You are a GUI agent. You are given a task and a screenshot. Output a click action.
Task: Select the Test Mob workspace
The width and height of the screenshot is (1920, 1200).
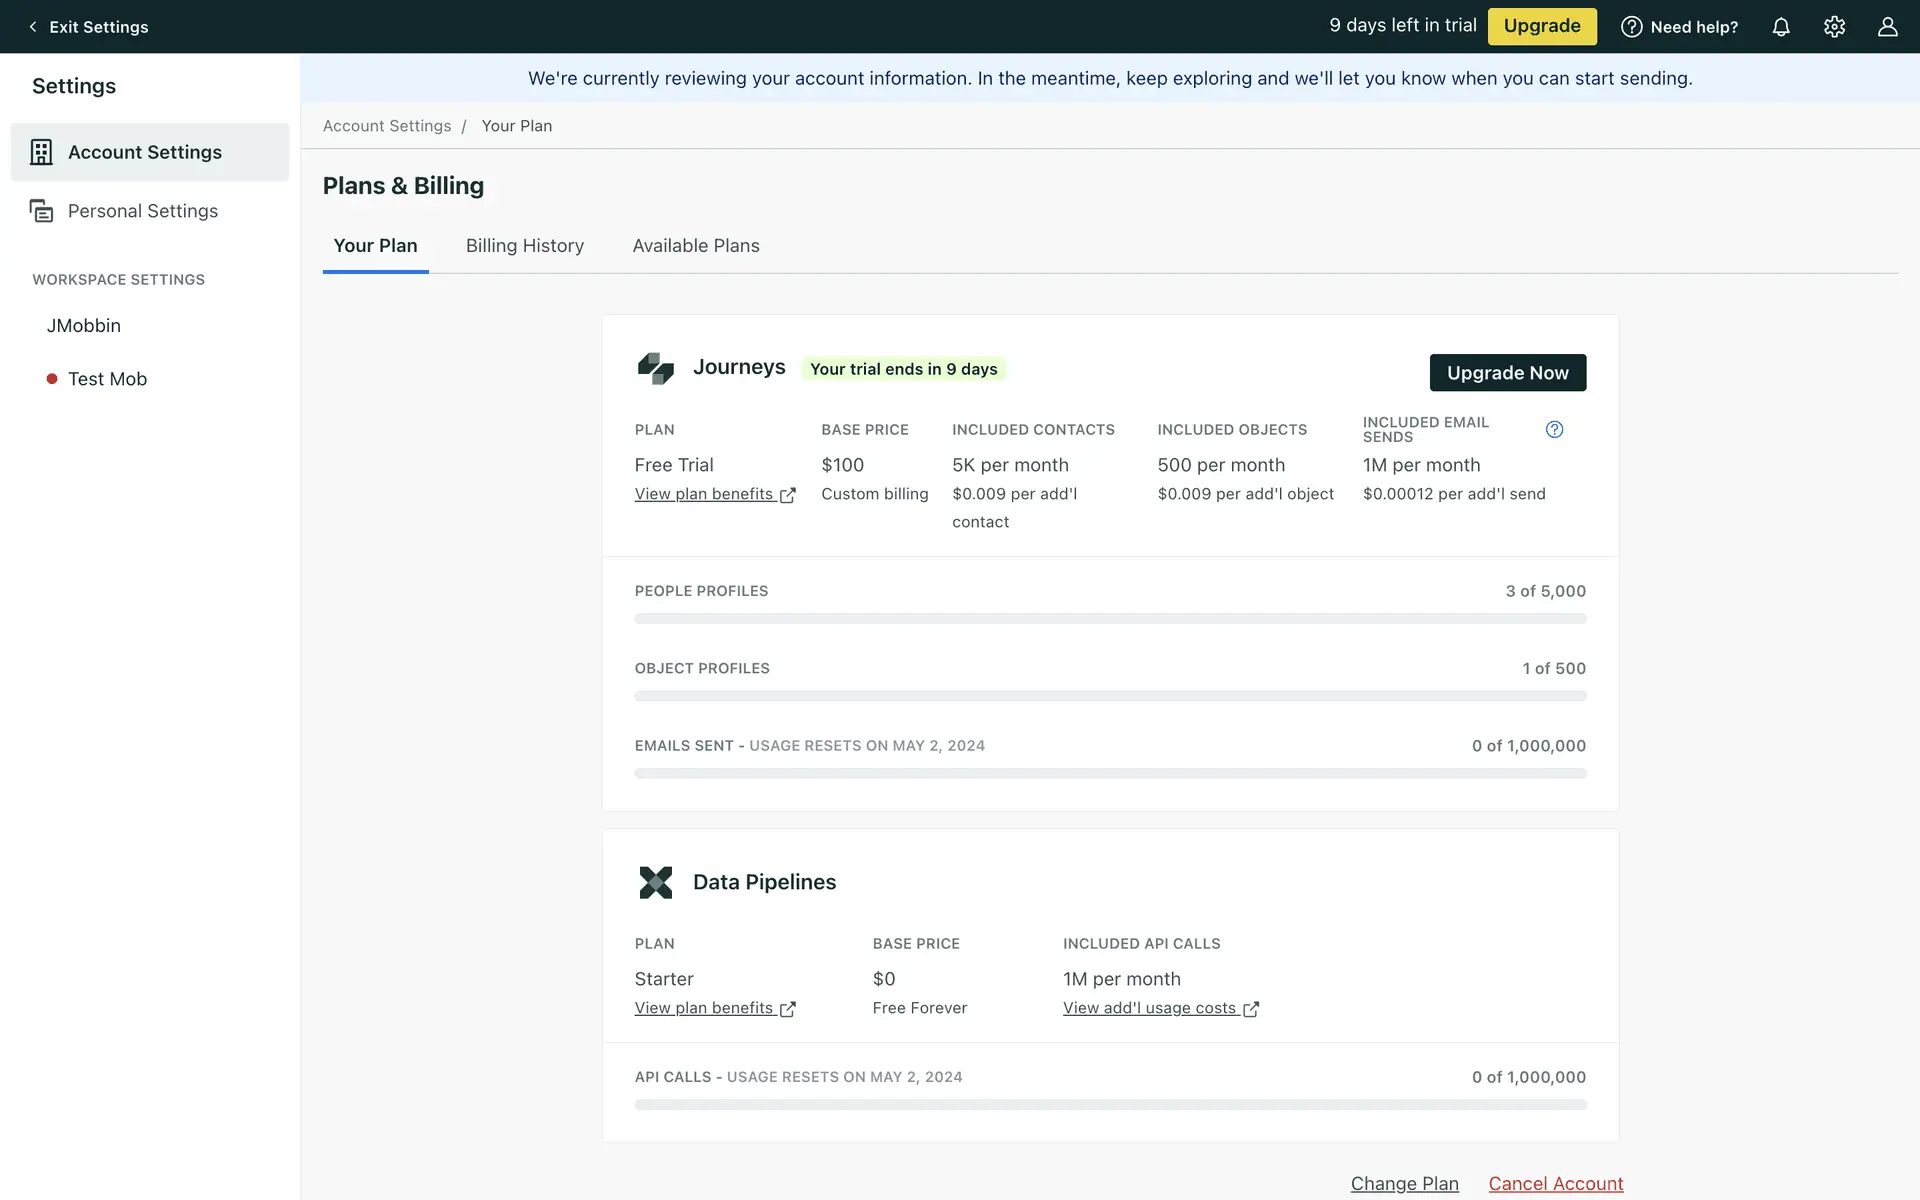[x=107, y=379]
